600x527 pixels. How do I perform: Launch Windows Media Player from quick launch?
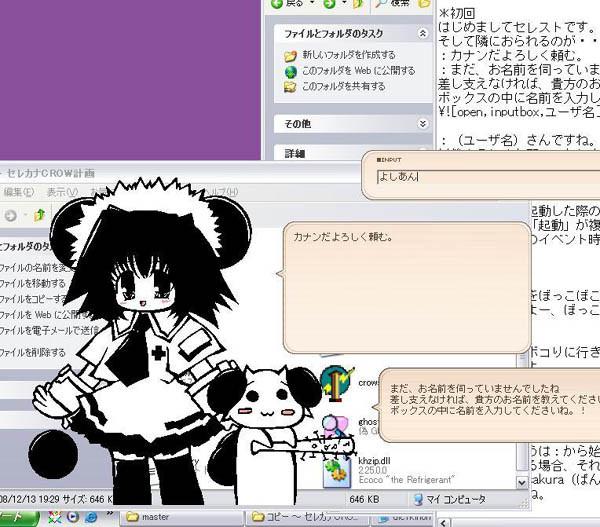coord(73,517)
